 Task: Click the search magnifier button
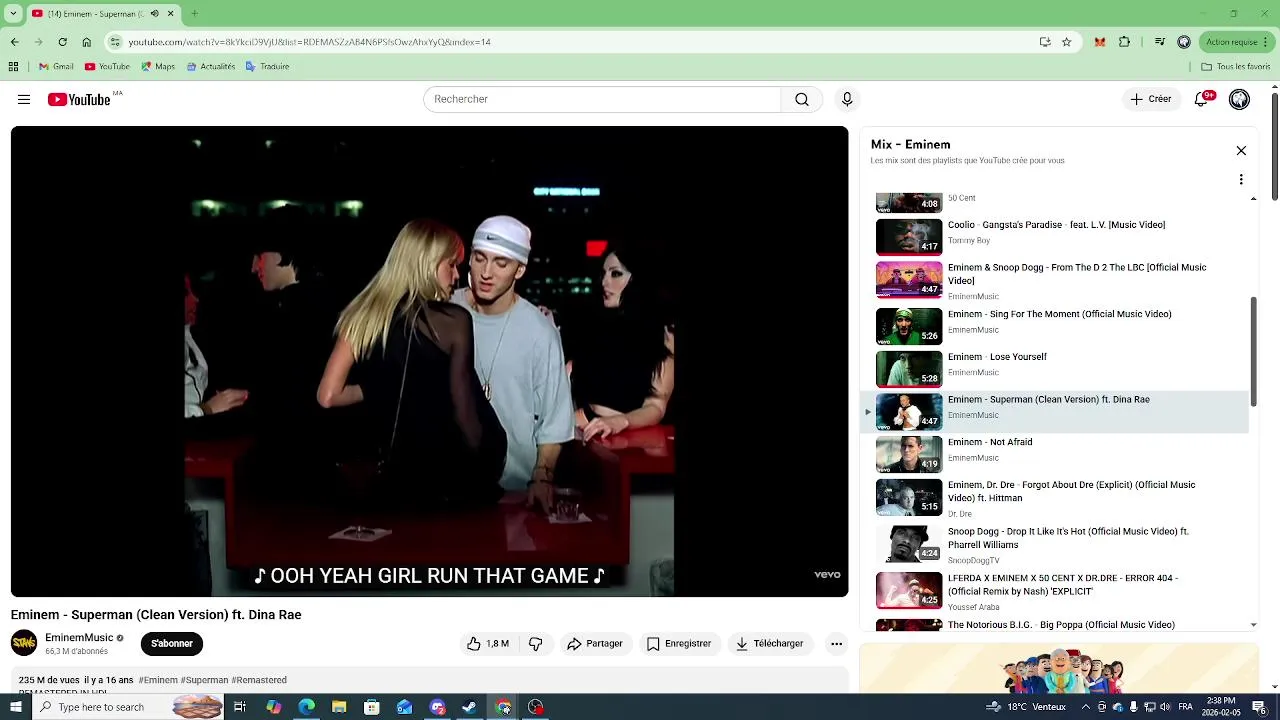pos(802,99)
